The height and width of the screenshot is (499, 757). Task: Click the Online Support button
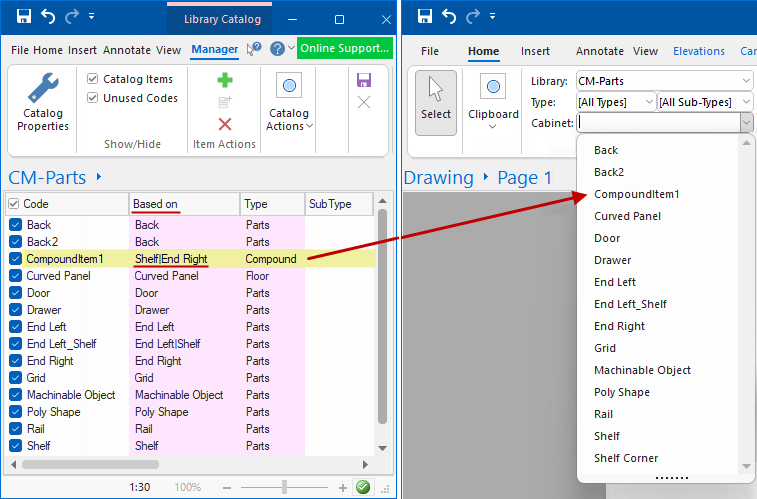[344, 48]
